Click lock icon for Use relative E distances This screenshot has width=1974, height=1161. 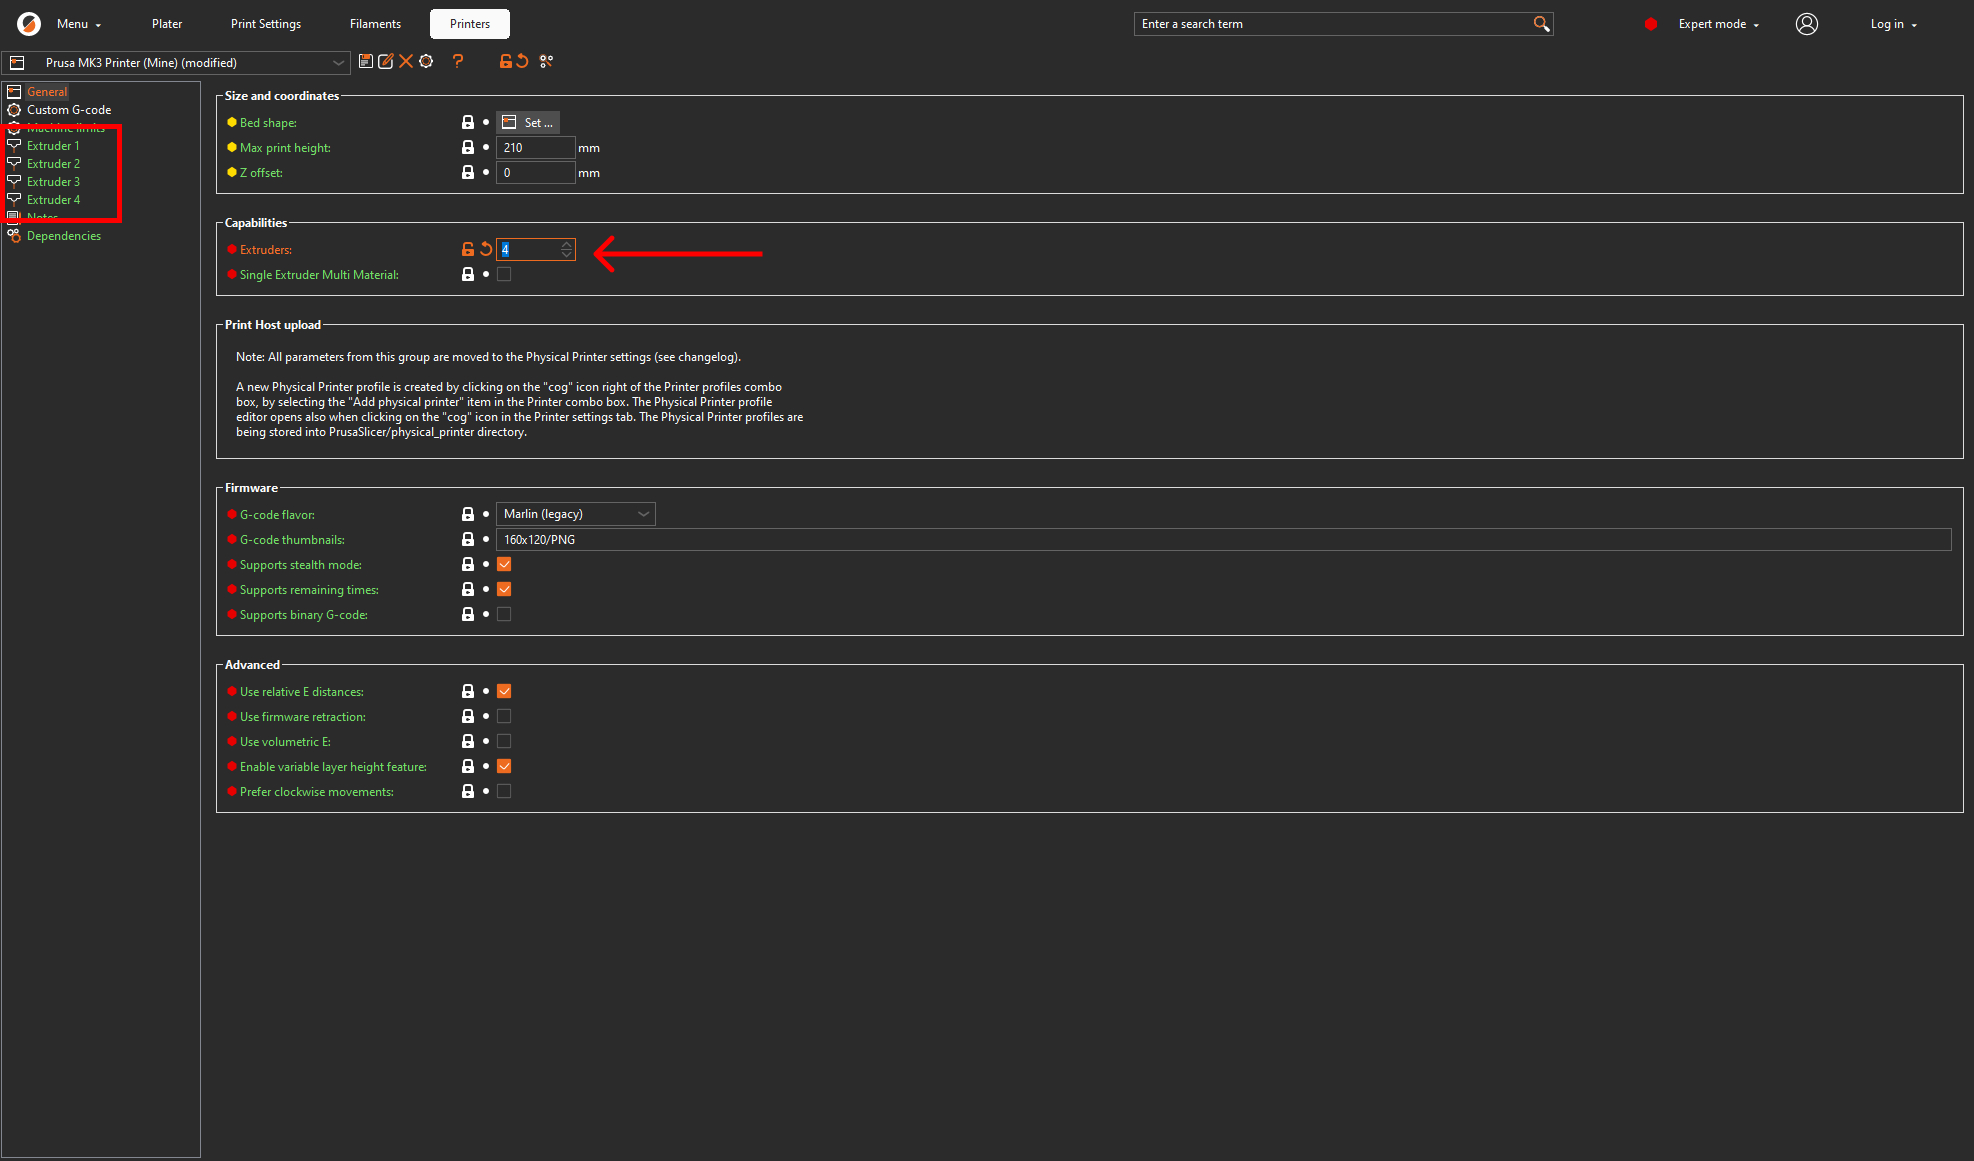[x=468, y=691]
